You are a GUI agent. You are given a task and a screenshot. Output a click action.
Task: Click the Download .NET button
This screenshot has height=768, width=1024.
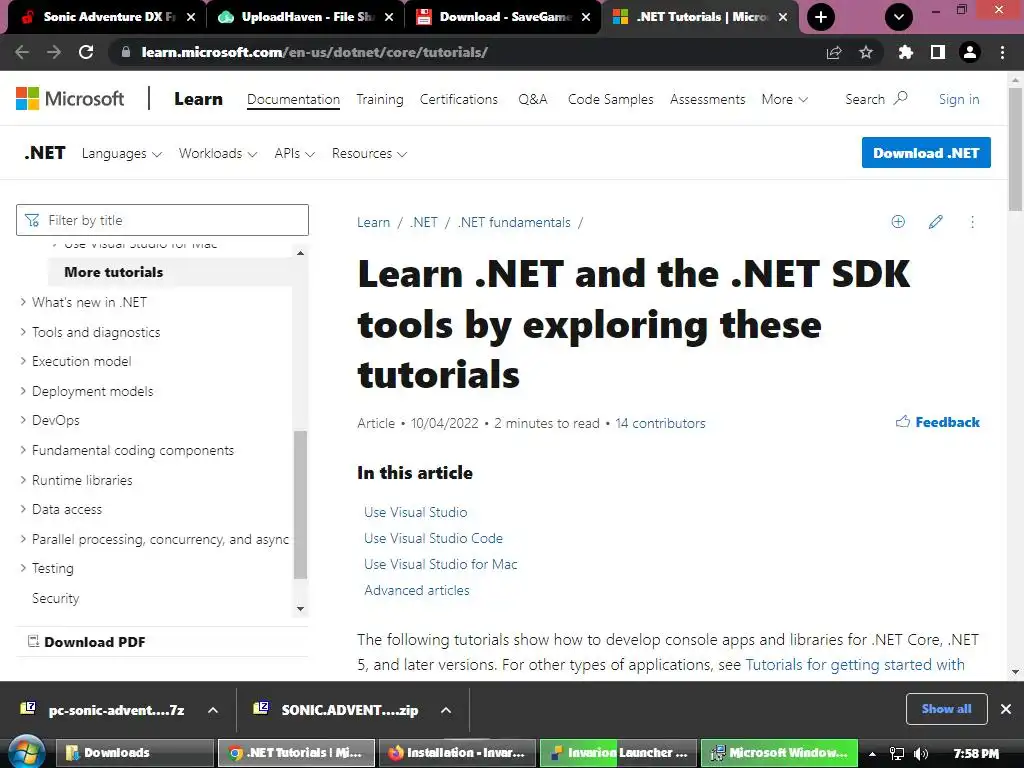(x=926, y=153)
